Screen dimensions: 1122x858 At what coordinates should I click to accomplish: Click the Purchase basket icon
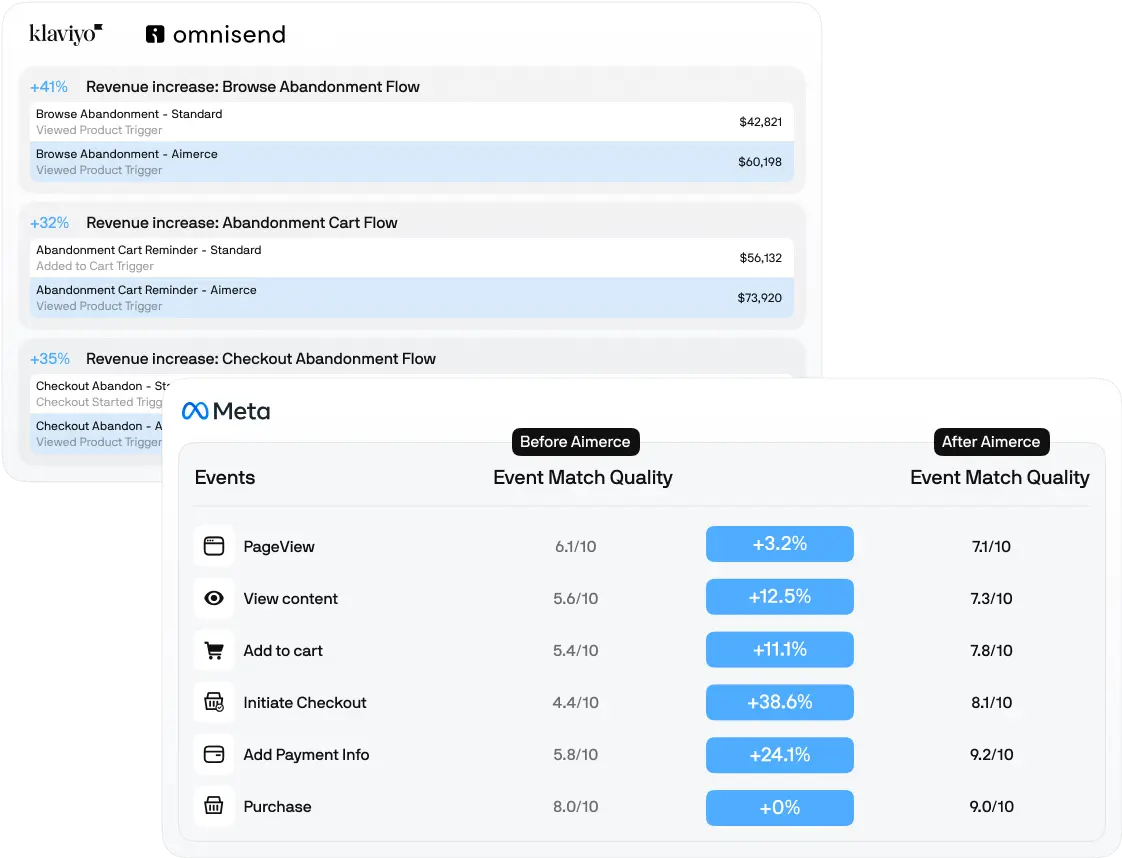pos(214,806)
